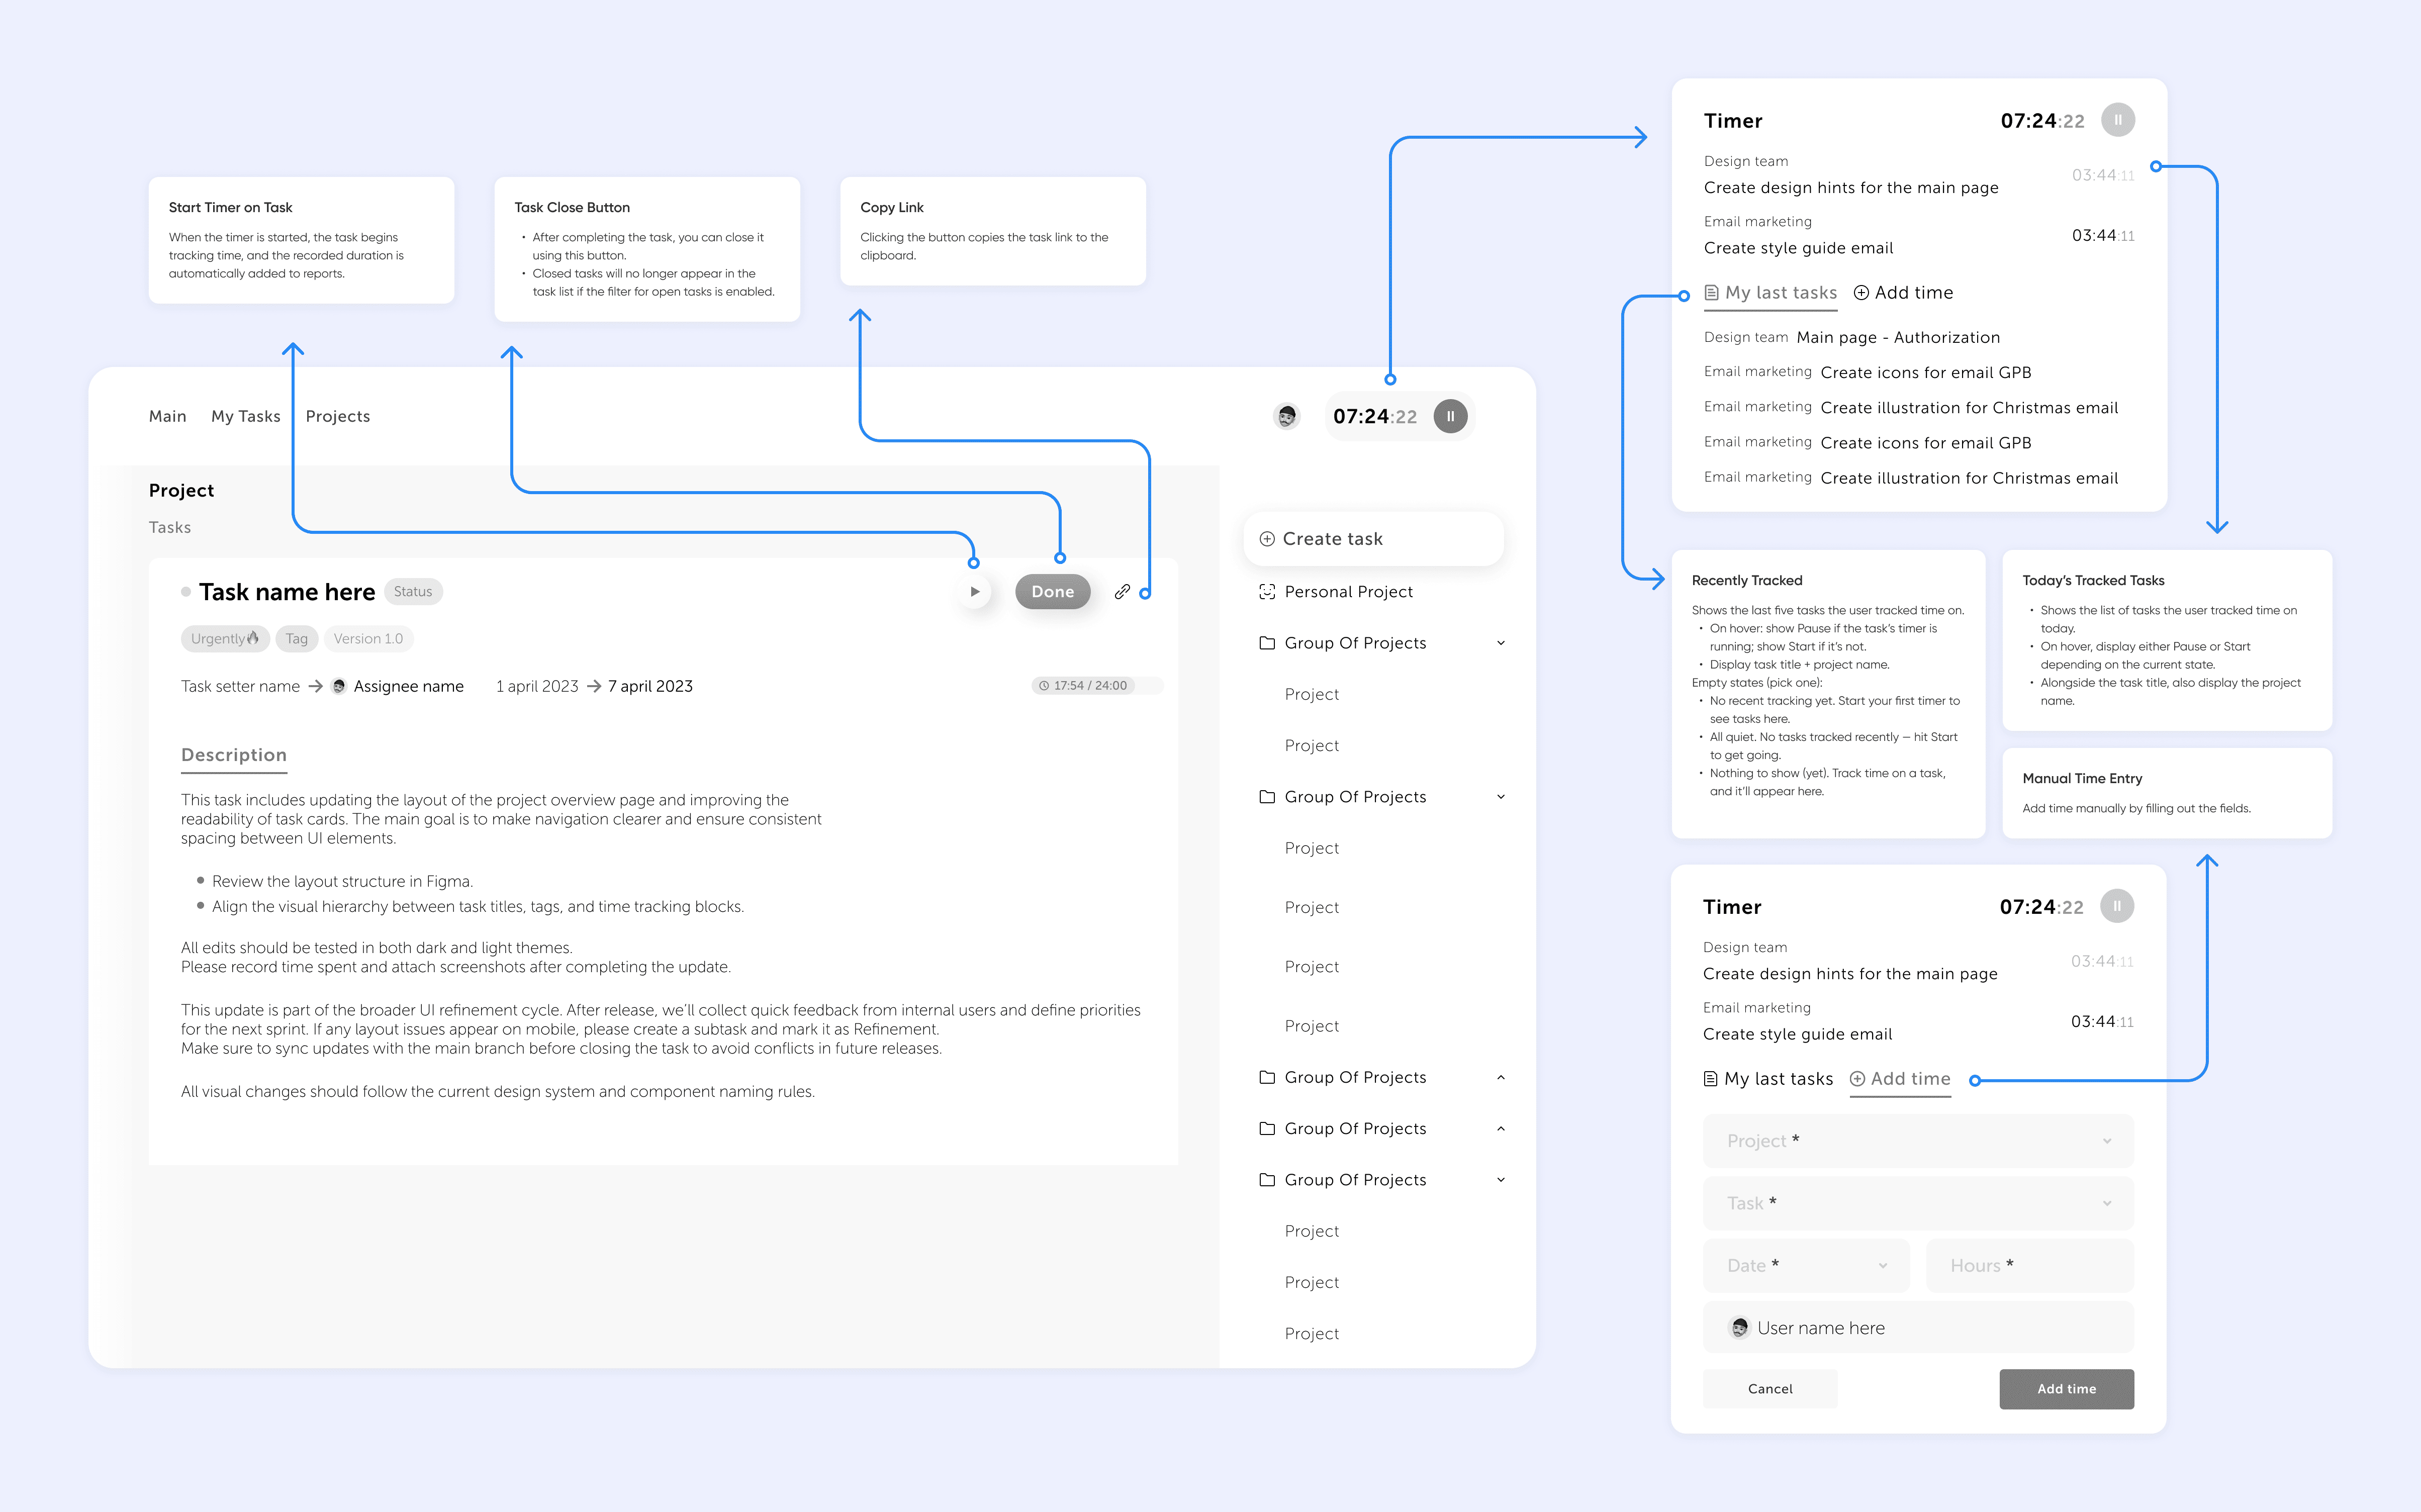2421x1512 pixels.
Task: Pause the header timer showing 07:24:22
Action: [1450, 416]
